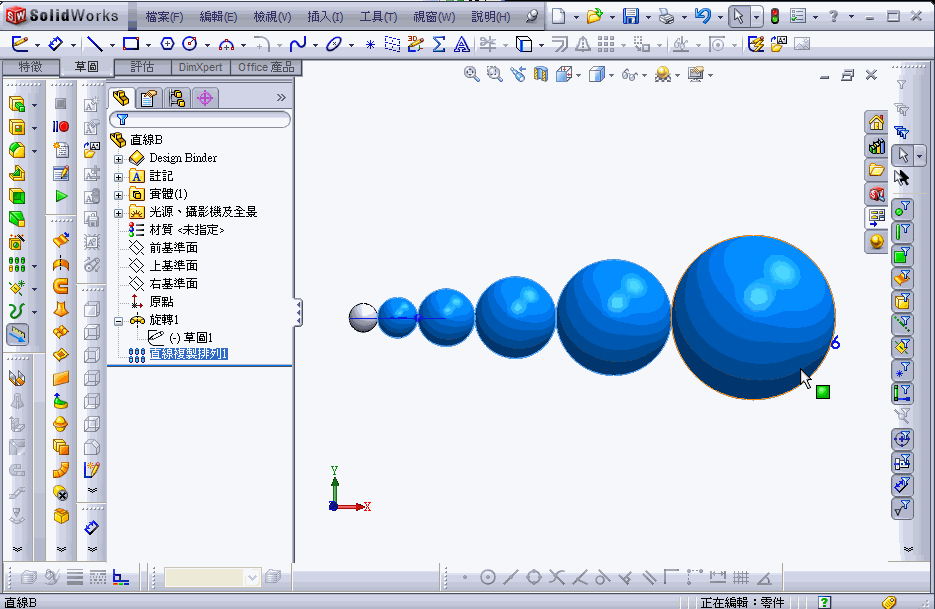Open the 工具(T) menu
Viewport: 935px width, 609px height.
tap(378, 17)
